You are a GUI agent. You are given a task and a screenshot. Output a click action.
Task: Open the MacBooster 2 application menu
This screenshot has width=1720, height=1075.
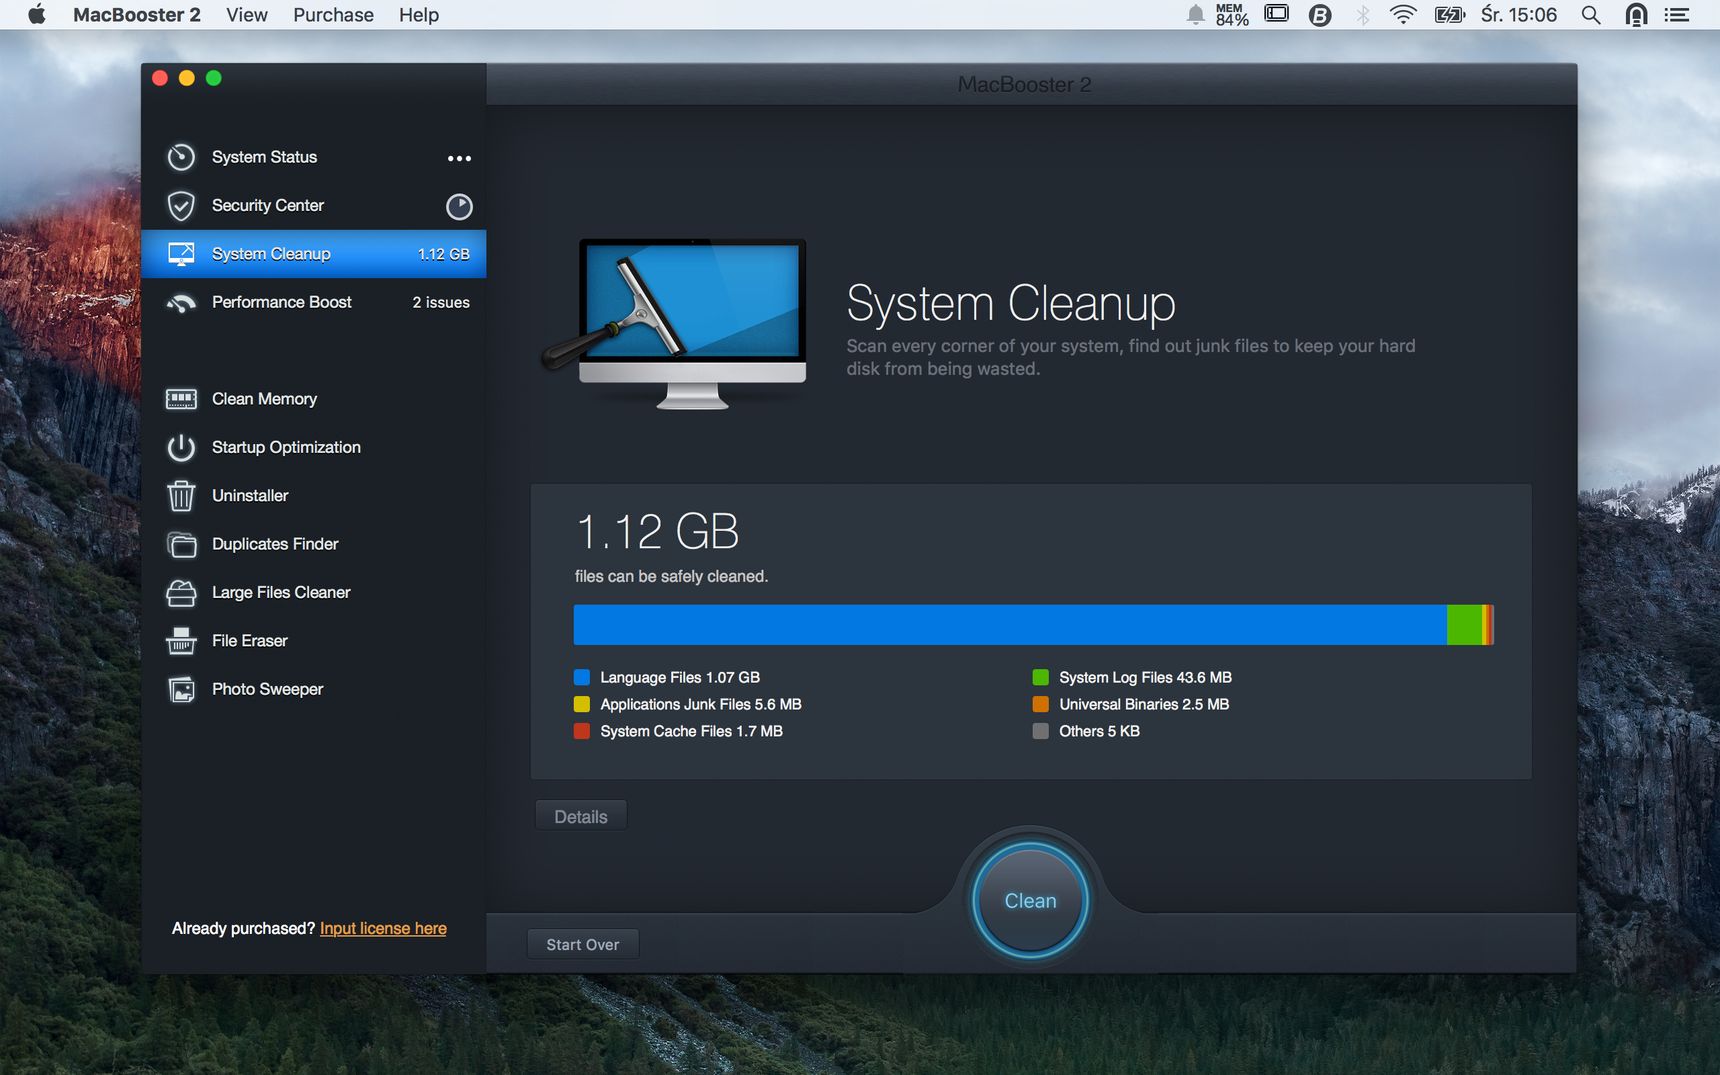click(137, 15)
